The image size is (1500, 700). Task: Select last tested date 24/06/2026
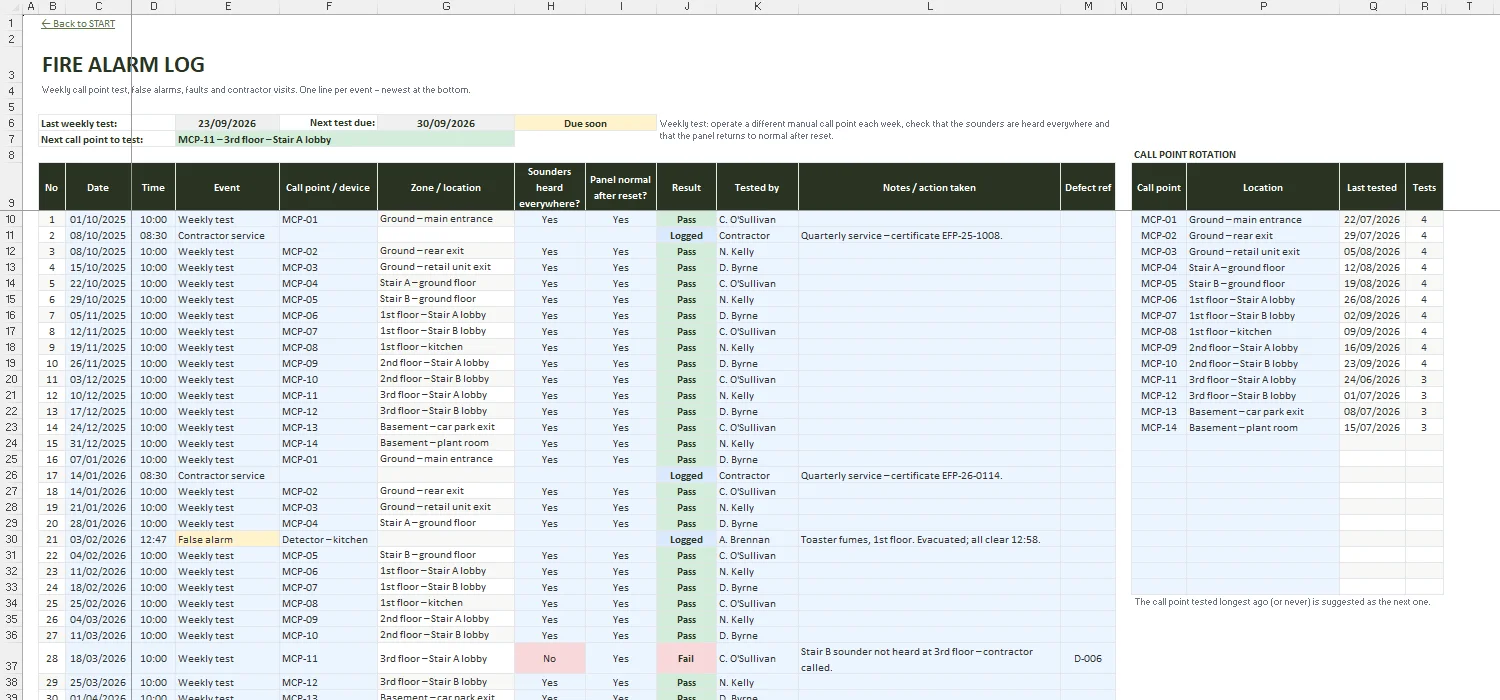[1372, 379]
